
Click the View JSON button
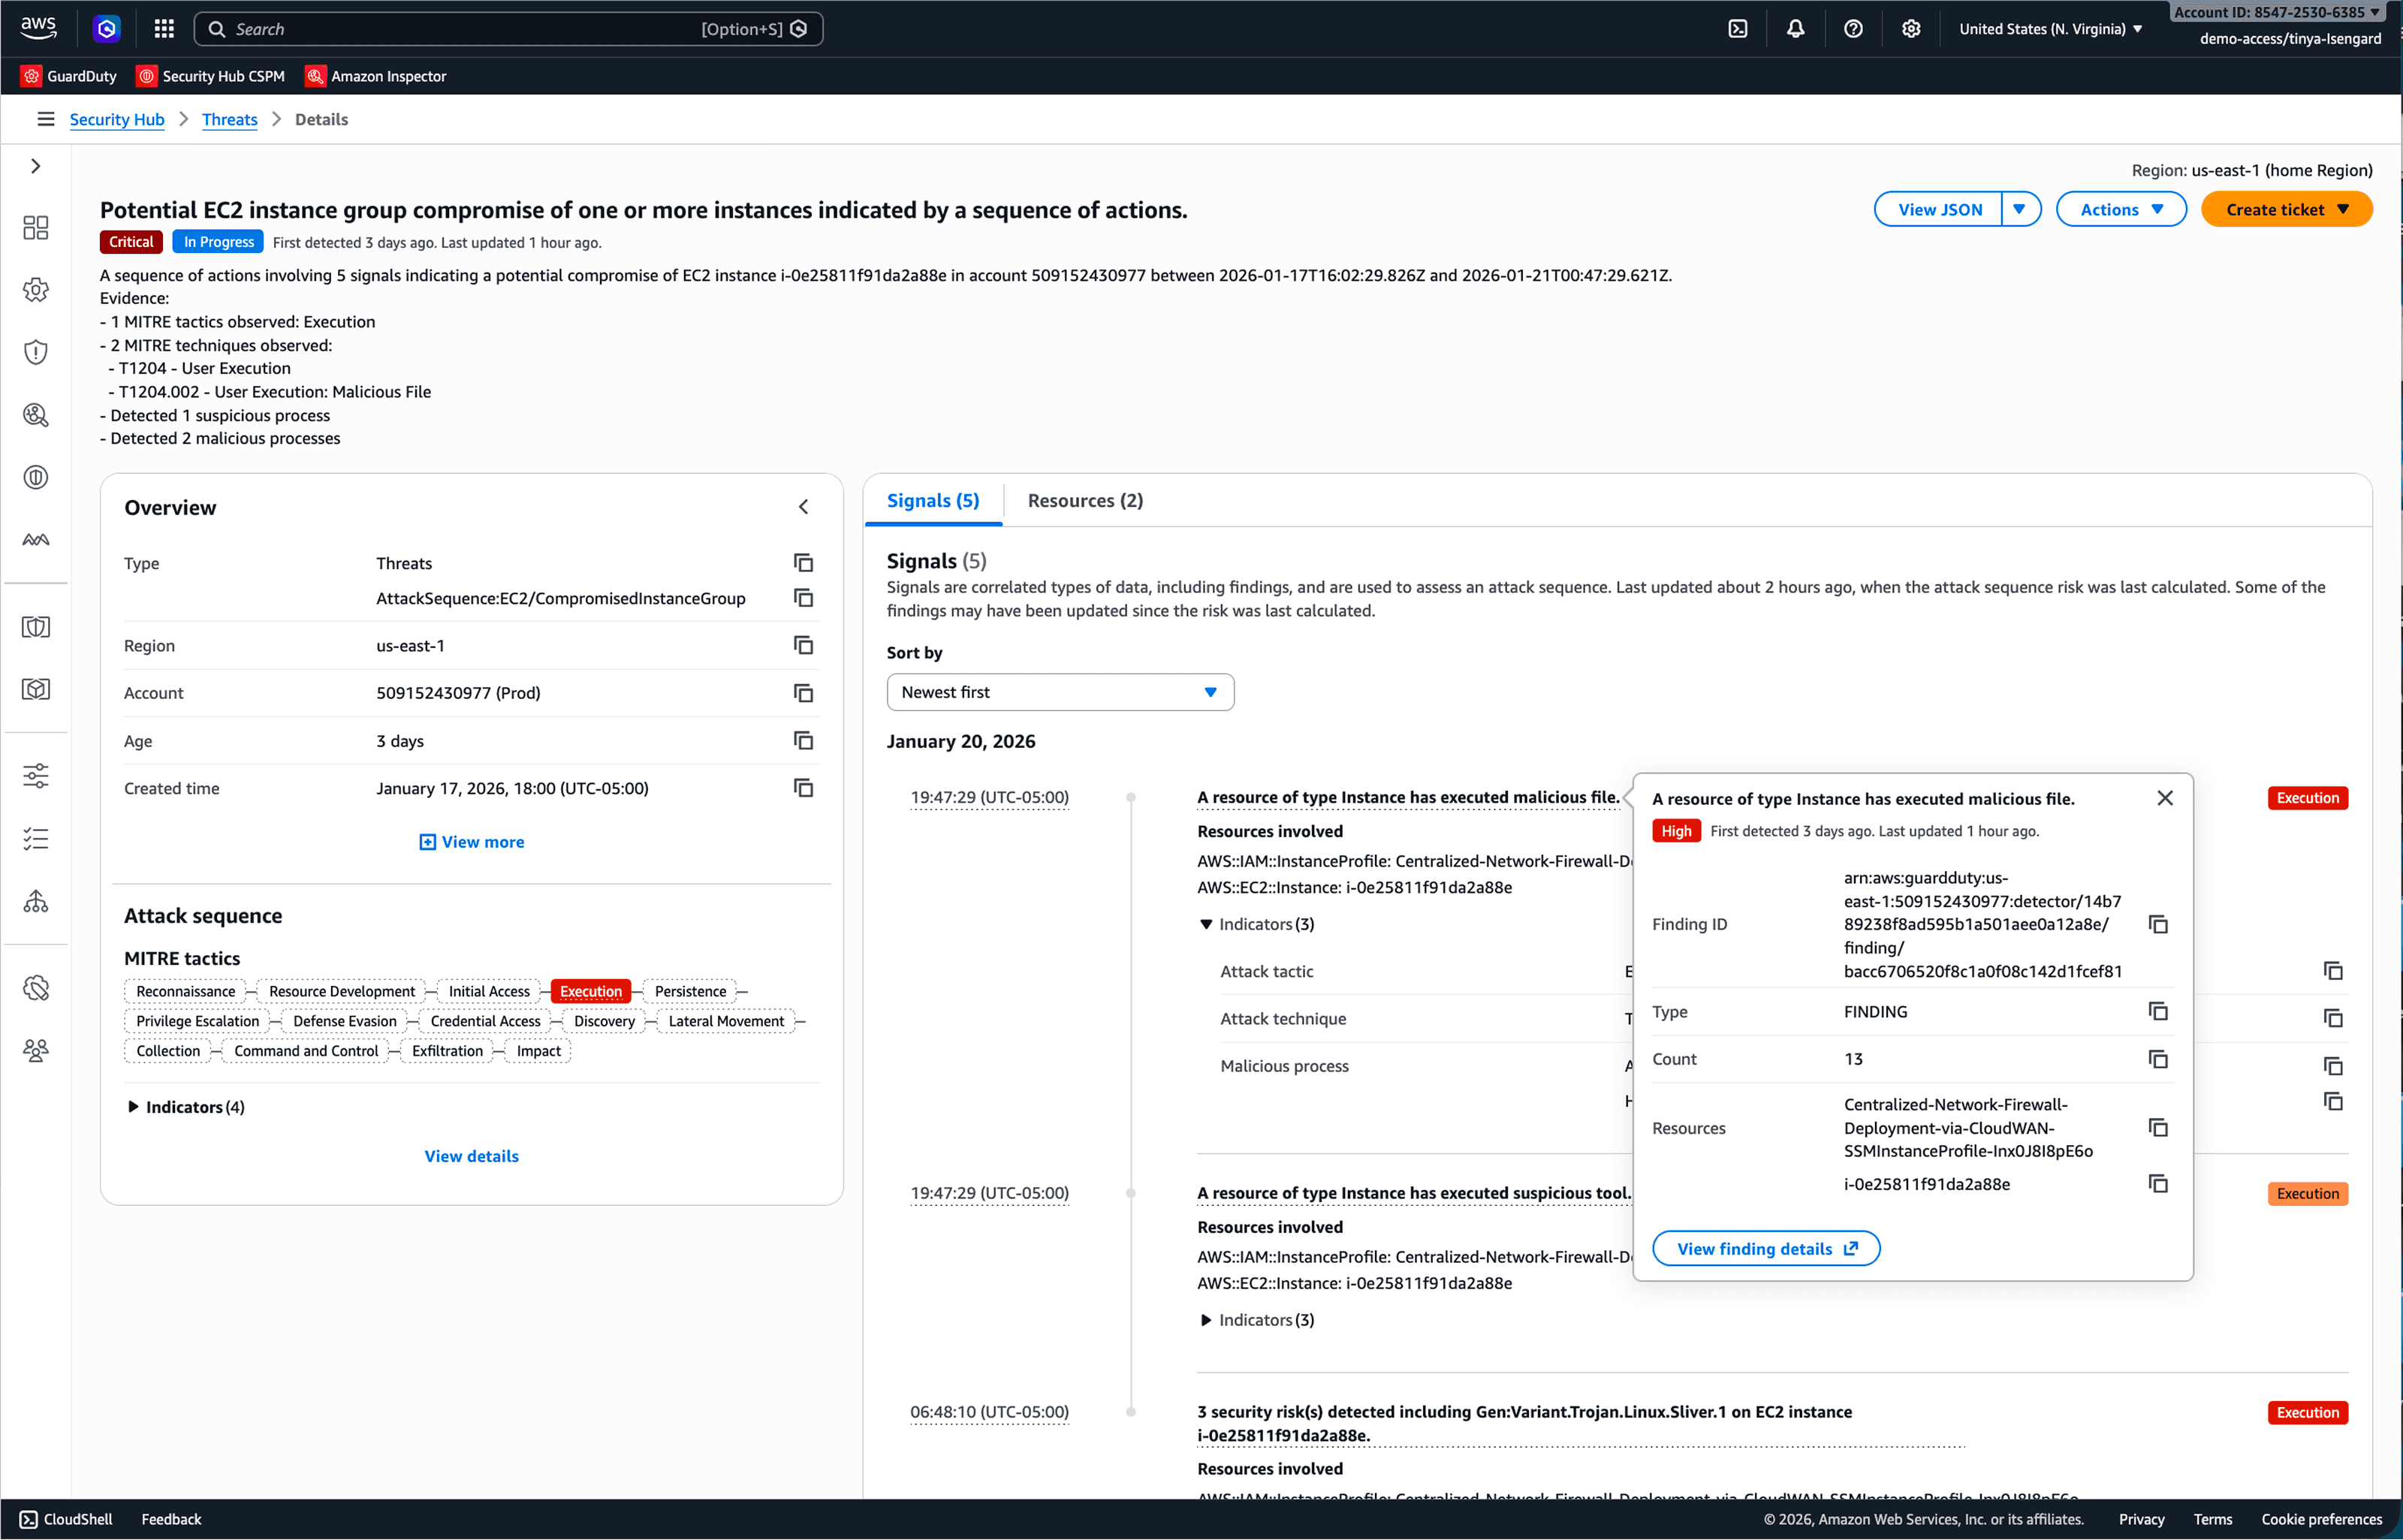coord(1939,209)
